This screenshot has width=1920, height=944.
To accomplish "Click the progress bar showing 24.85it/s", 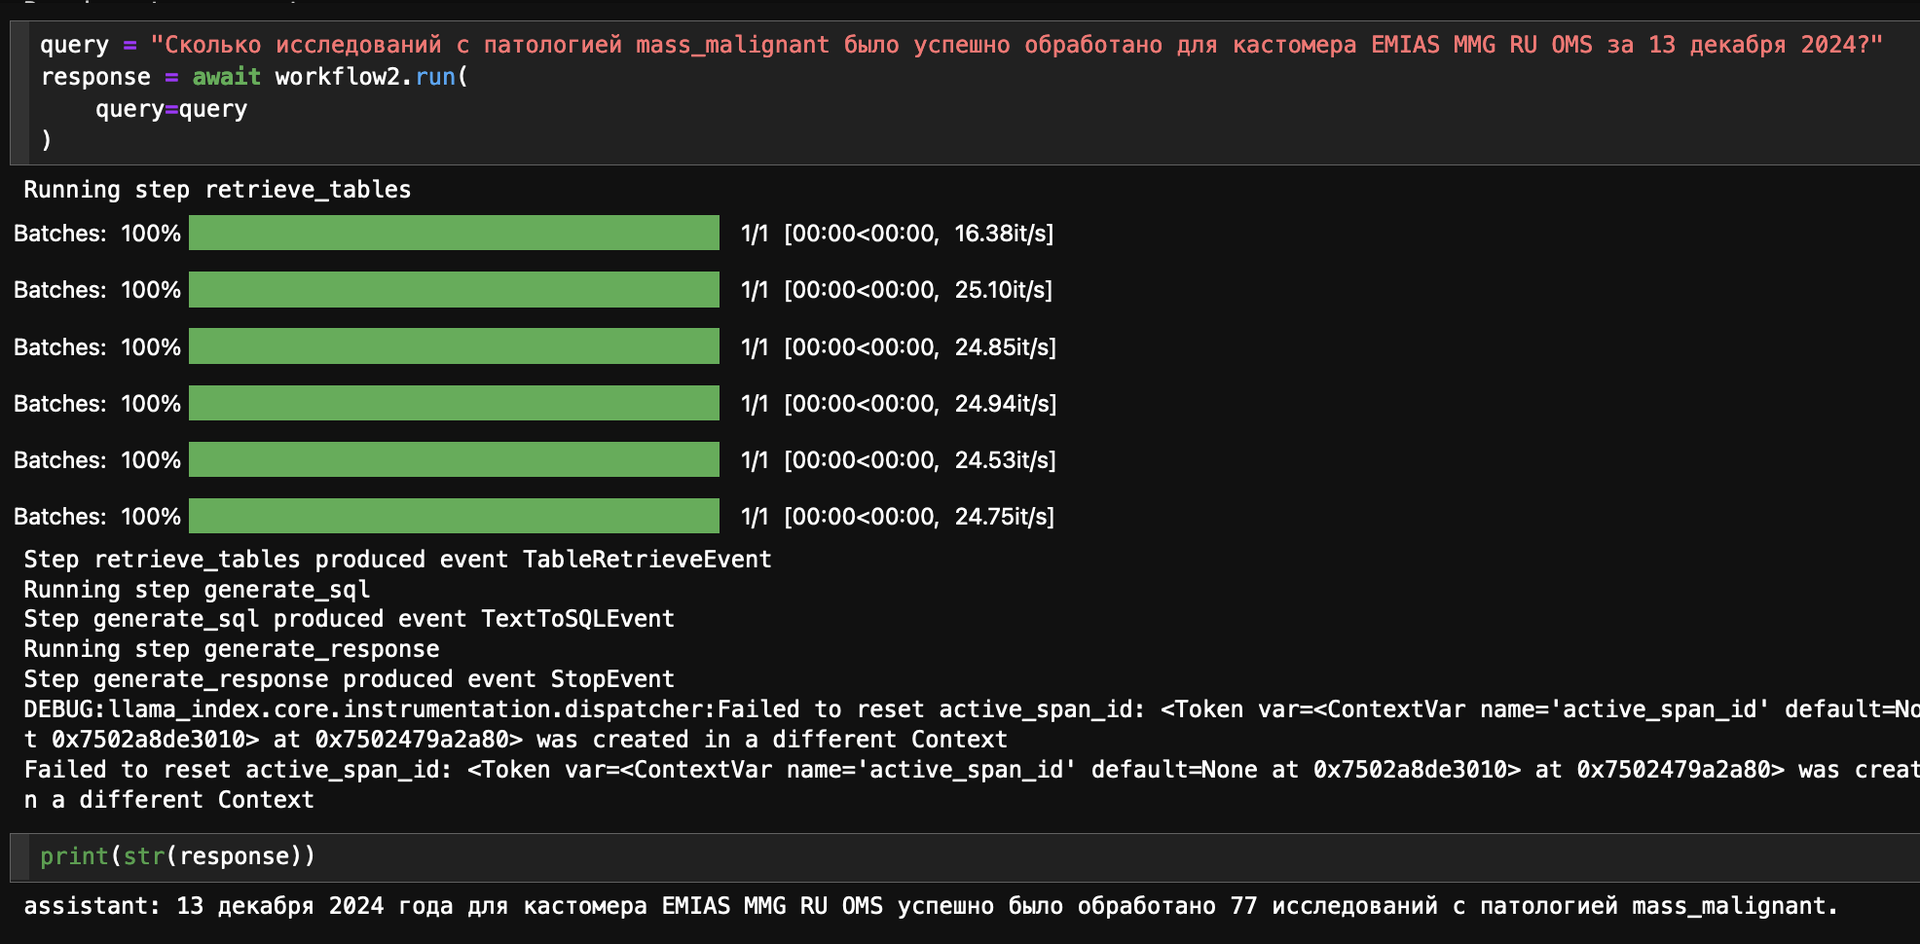I will tap(454, 347).
